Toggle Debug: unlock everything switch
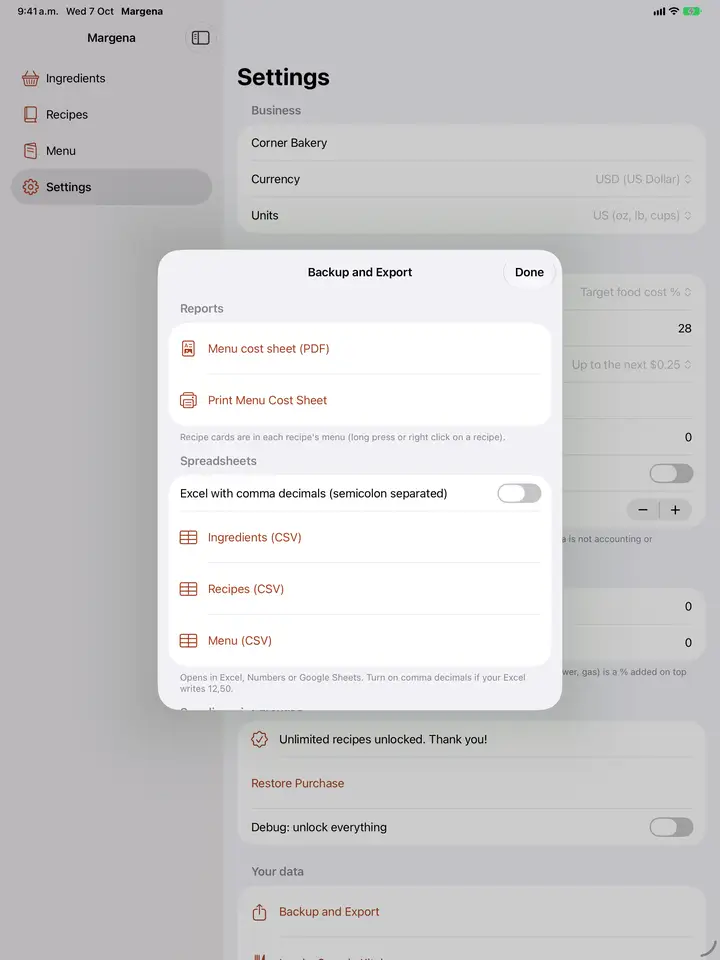Screen dimensions: 720x960 tap(671, 827)
